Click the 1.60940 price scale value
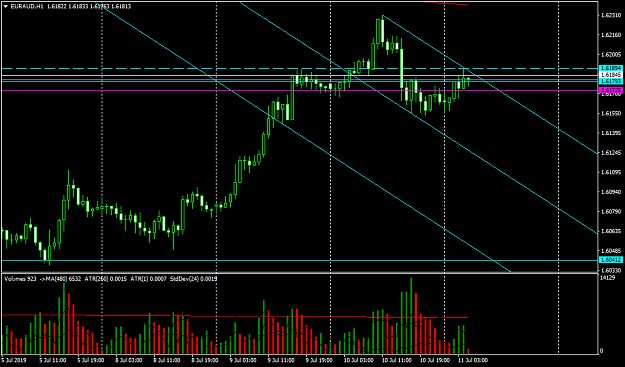 point(611,192)
